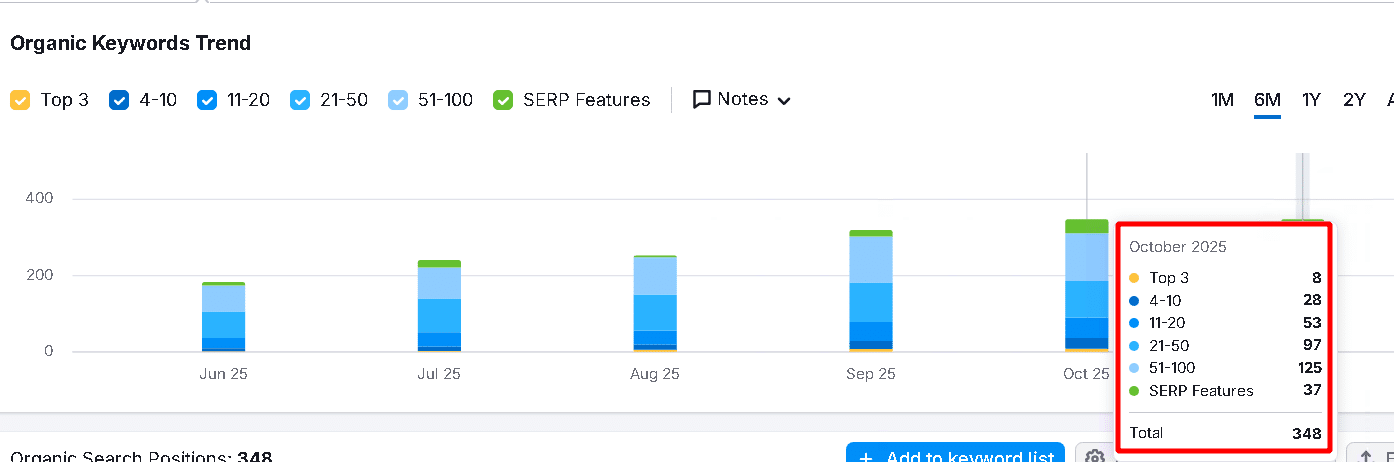Click the Jun 25 stacked bar
The height and width of the screenshot is (462, 1394).
(223, 317)
